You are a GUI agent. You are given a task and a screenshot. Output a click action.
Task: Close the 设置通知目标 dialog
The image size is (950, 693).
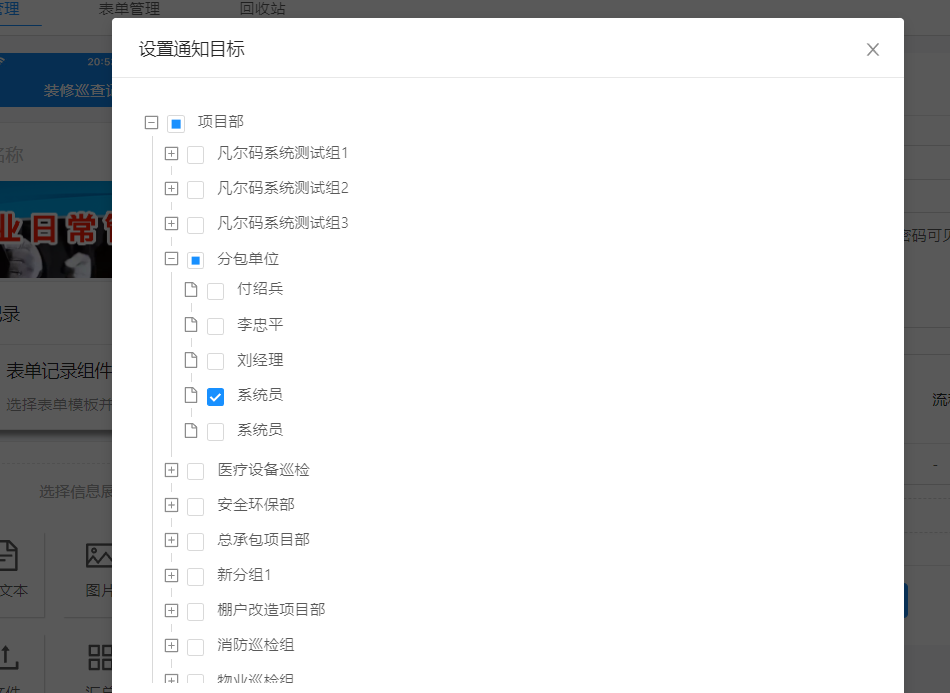872,50
